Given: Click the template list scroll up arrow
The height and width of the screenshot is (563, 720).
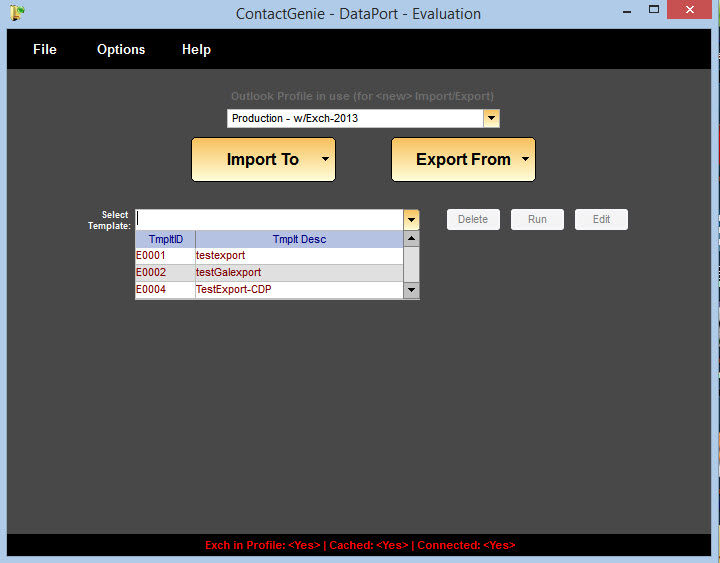Looking at the screenshot, I should (411, 238).
